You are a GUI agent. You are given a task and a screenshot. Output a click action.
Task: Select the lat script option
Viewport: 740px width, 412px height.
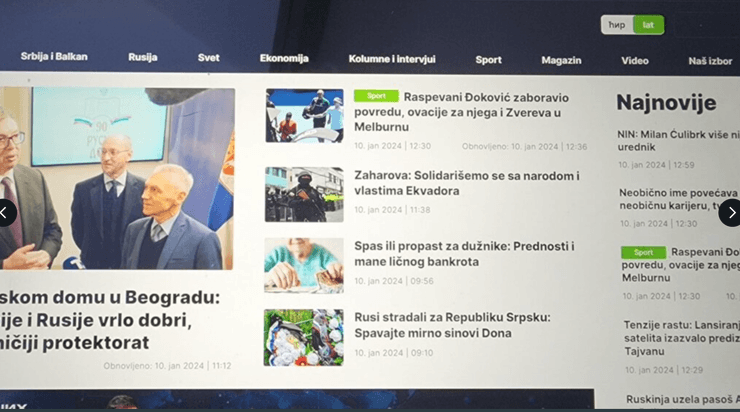pyautogui.click(x=648, y=25)
